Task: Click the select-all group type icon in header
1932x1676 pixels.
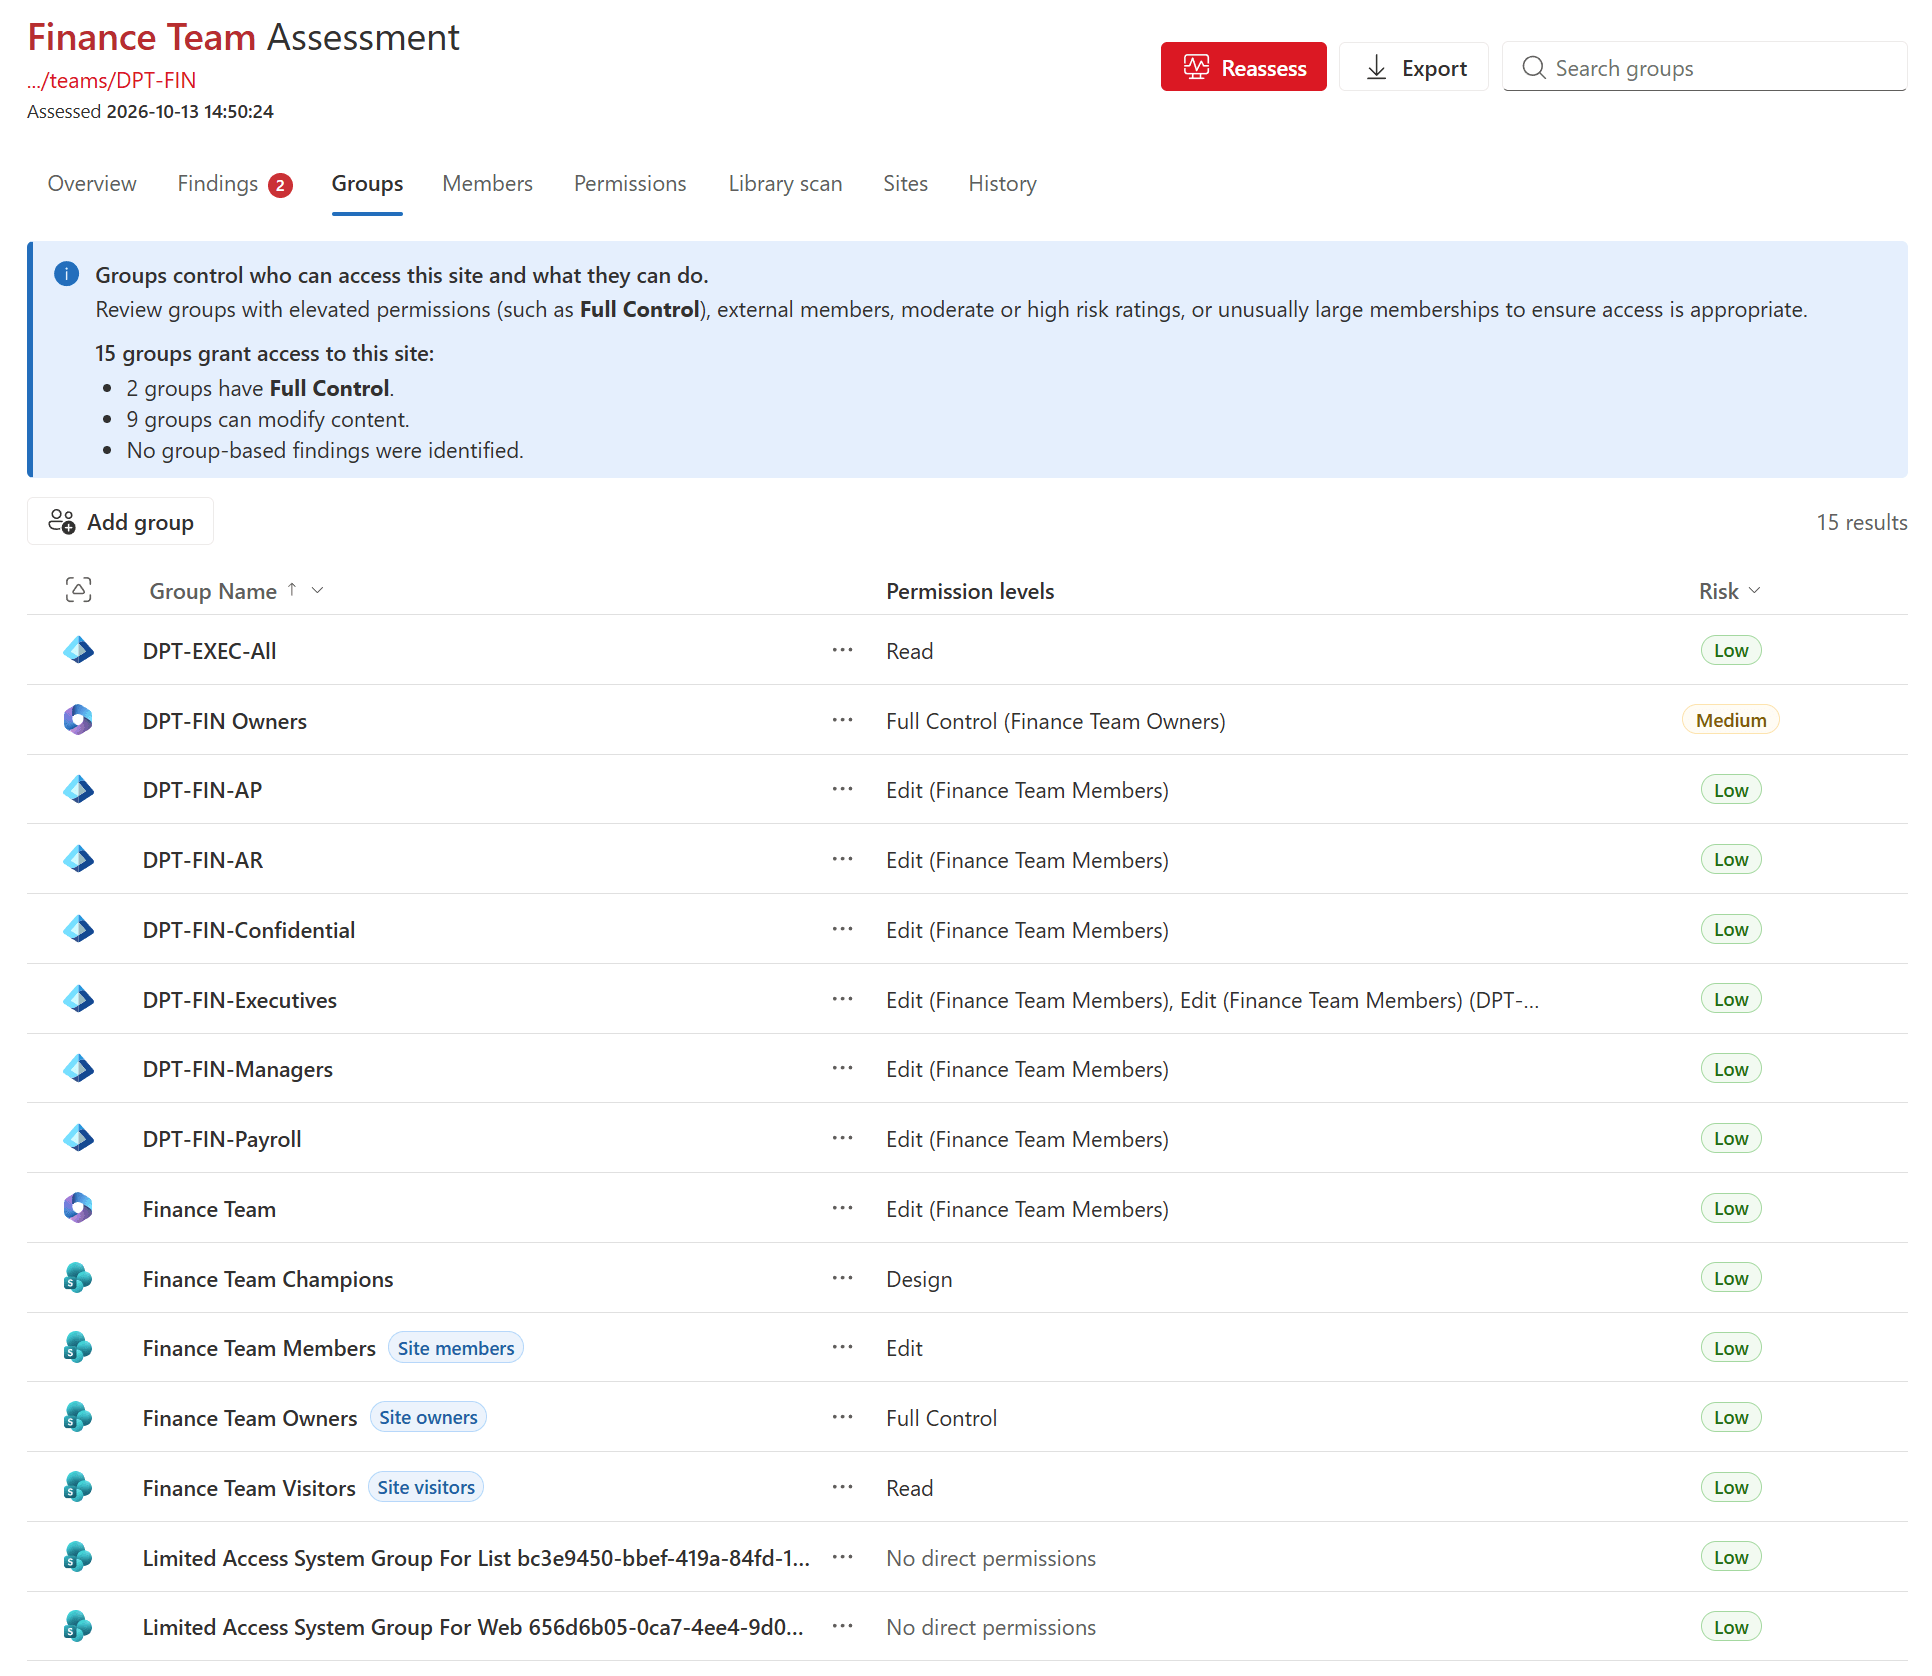Action: (x=78, y=590)
